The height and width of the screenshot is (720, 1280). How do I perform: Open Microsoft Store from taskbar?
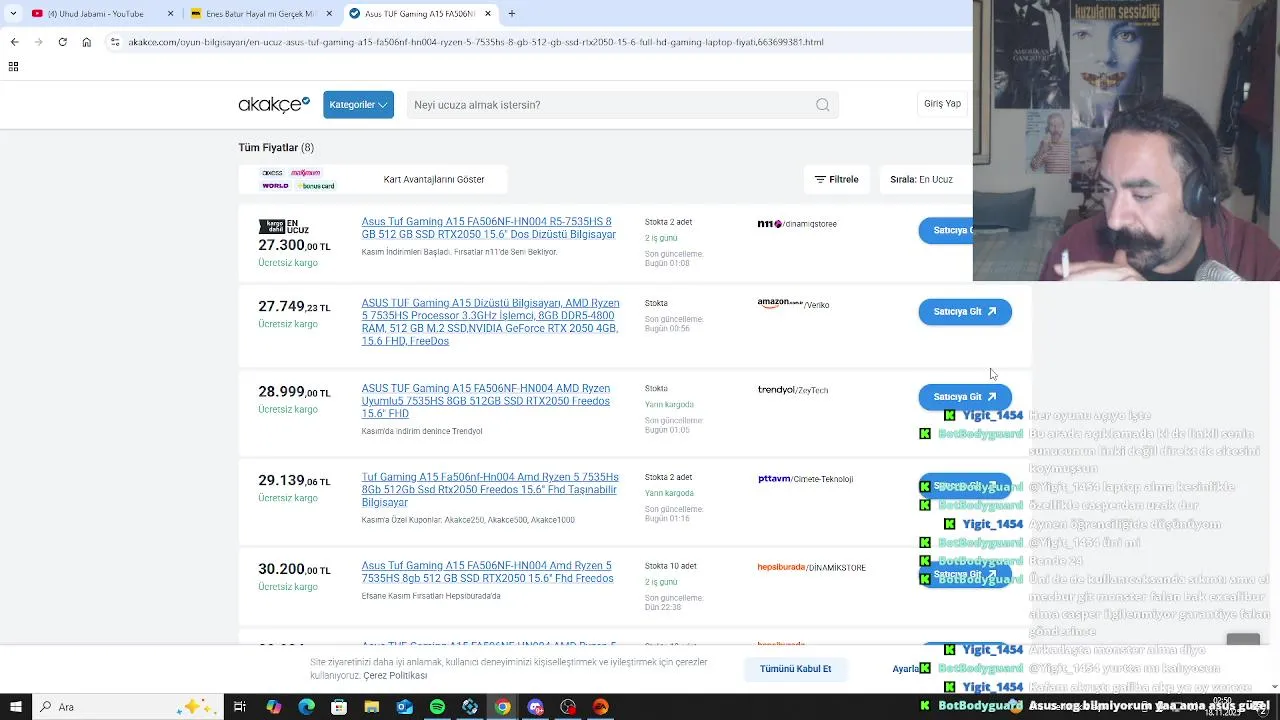tap(339, 707)
